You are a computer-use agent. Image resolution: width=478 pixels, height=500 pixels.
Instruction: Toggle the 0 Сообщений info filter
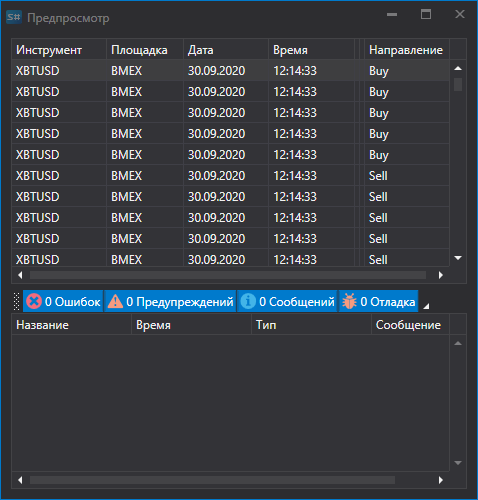[x=287, y=301]
